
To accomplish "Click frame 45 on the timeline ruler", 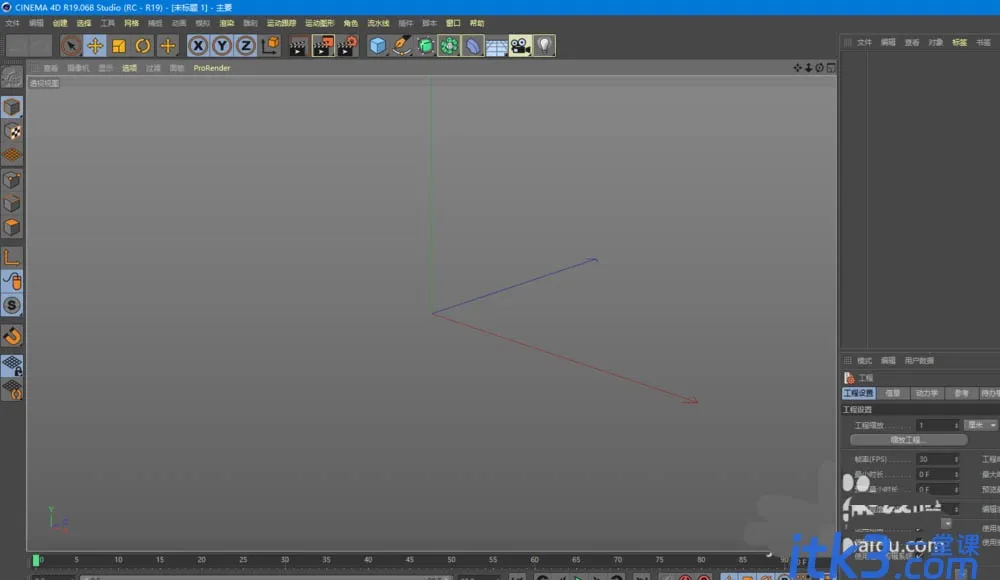I will point(409,560).
